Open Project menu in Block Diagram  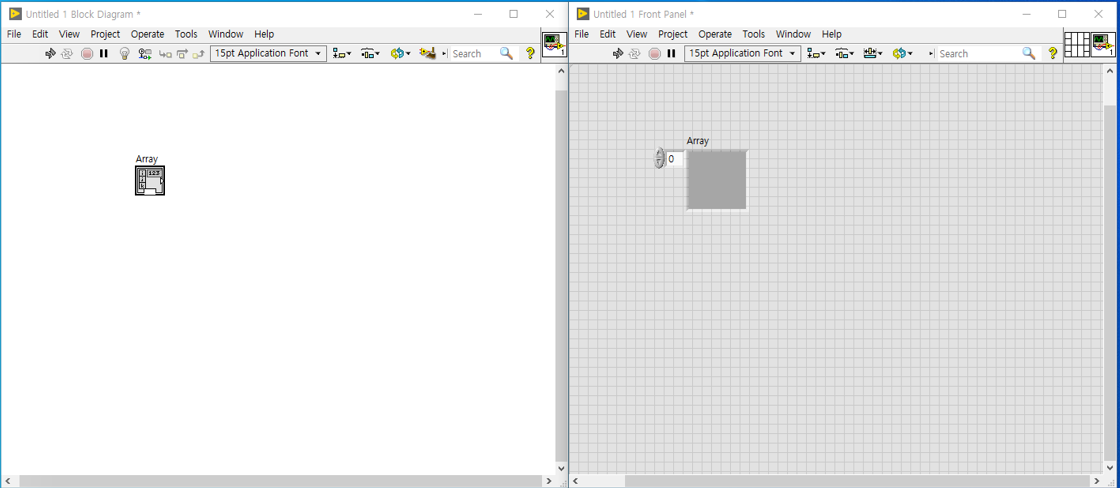tap(105, 34)
